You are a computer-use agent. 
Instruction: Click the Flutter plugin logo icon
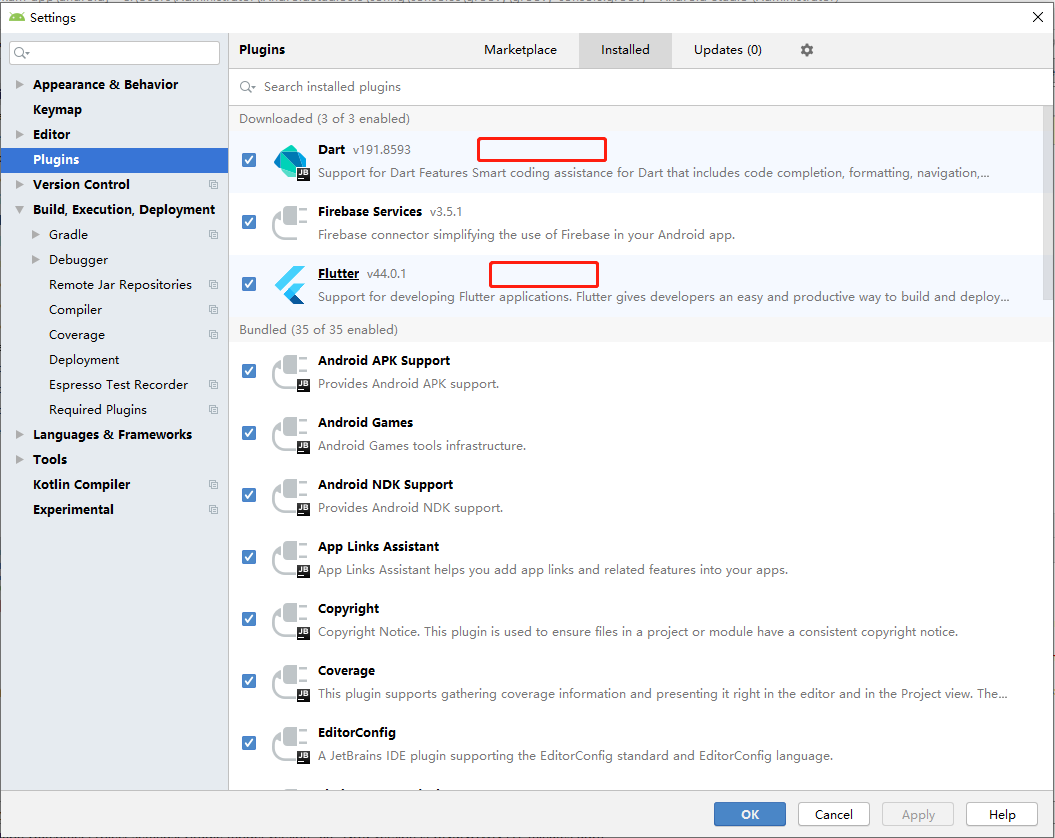pyautogui.click(x=290, y=285)
